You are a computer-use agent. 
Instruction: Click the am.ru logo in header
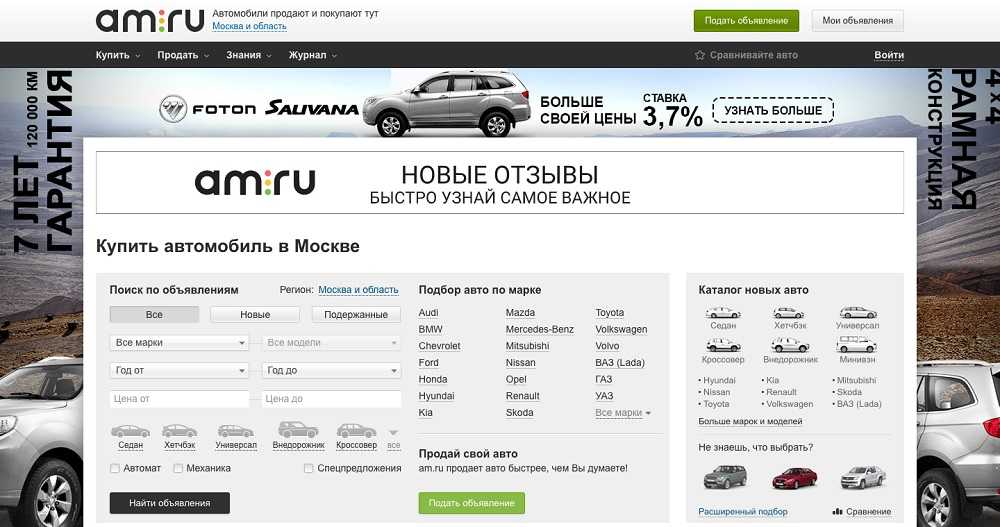tap(149, 20)
